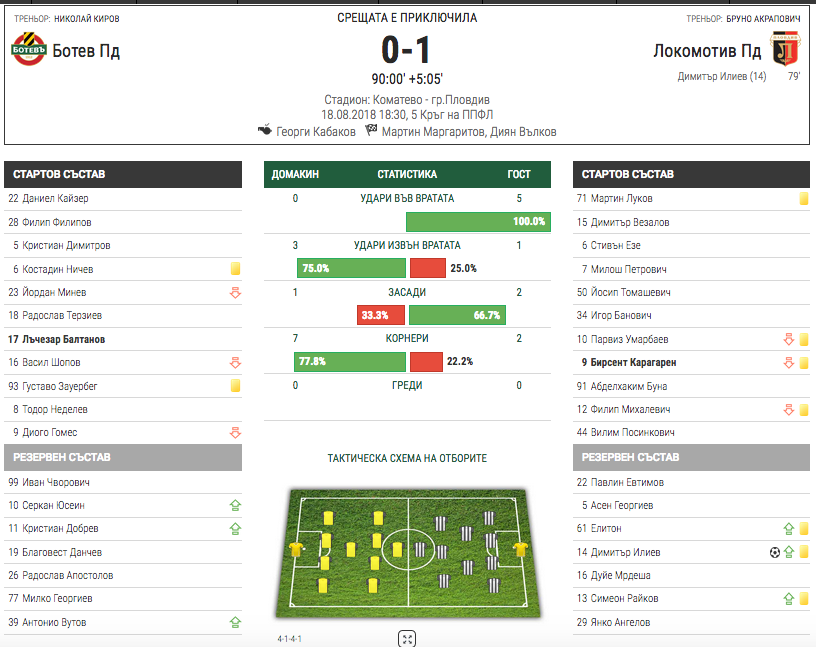Click the yellow card next to Костадин Ничев
Image resolution: width=816 pixels, height=647 pixels.
[235, 269]
